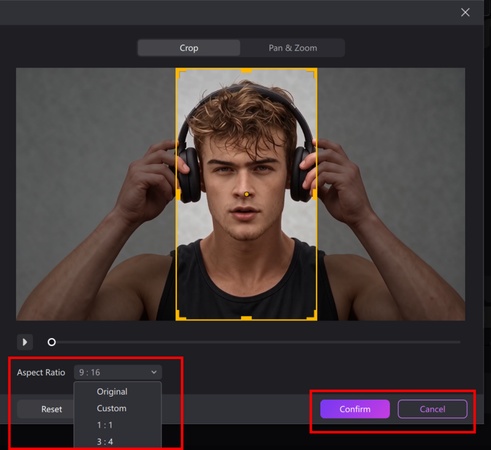Select the 1:1 aspect ratio option
This screenshot has width=491, height=450.
coord(105,425)
